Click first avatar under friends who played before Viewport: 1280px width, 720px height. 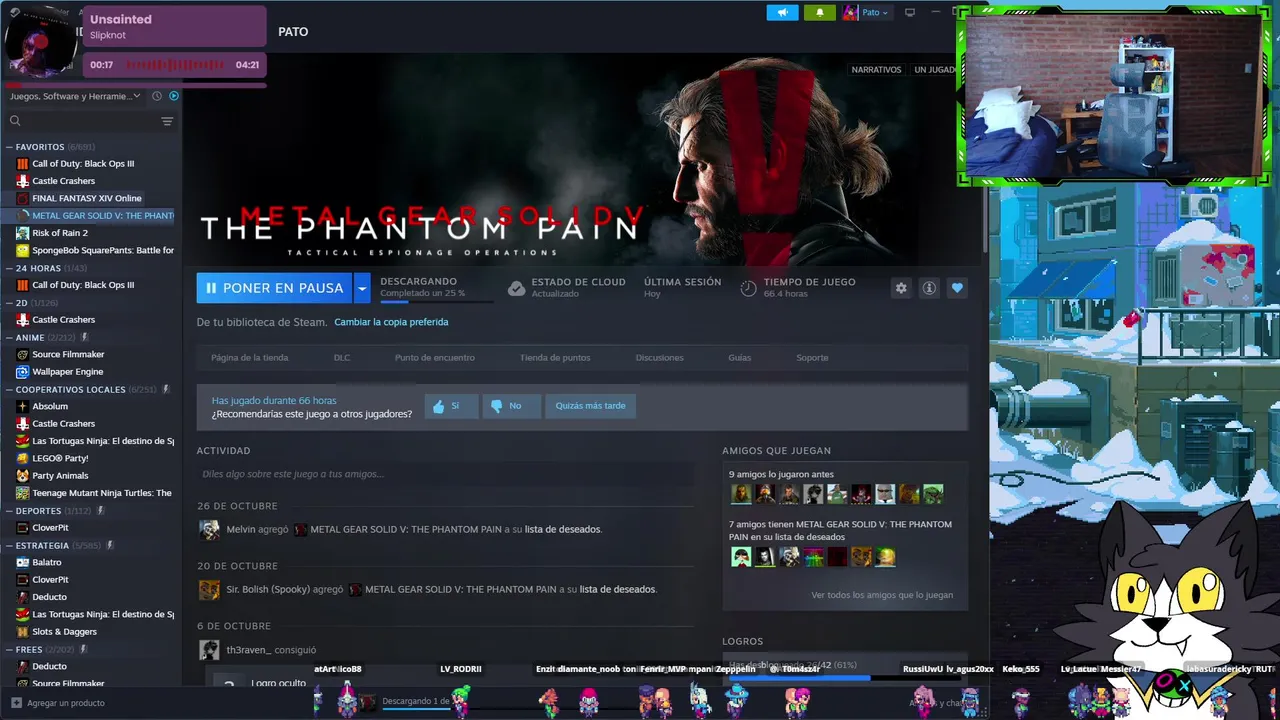pyautogui.click(x=741, y=494)
